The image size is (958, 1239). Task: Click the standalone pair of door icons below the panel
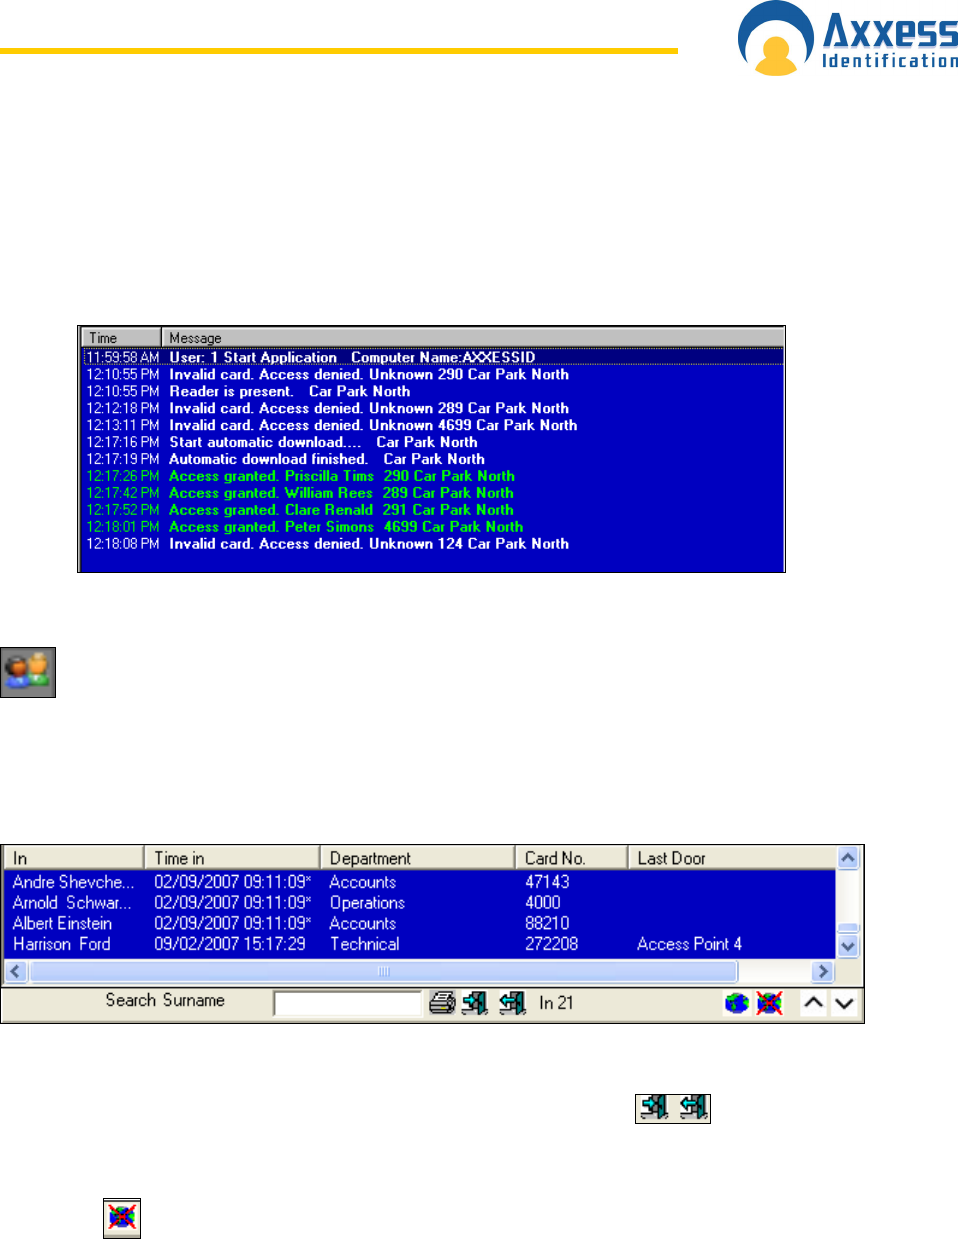[673, 1108]
